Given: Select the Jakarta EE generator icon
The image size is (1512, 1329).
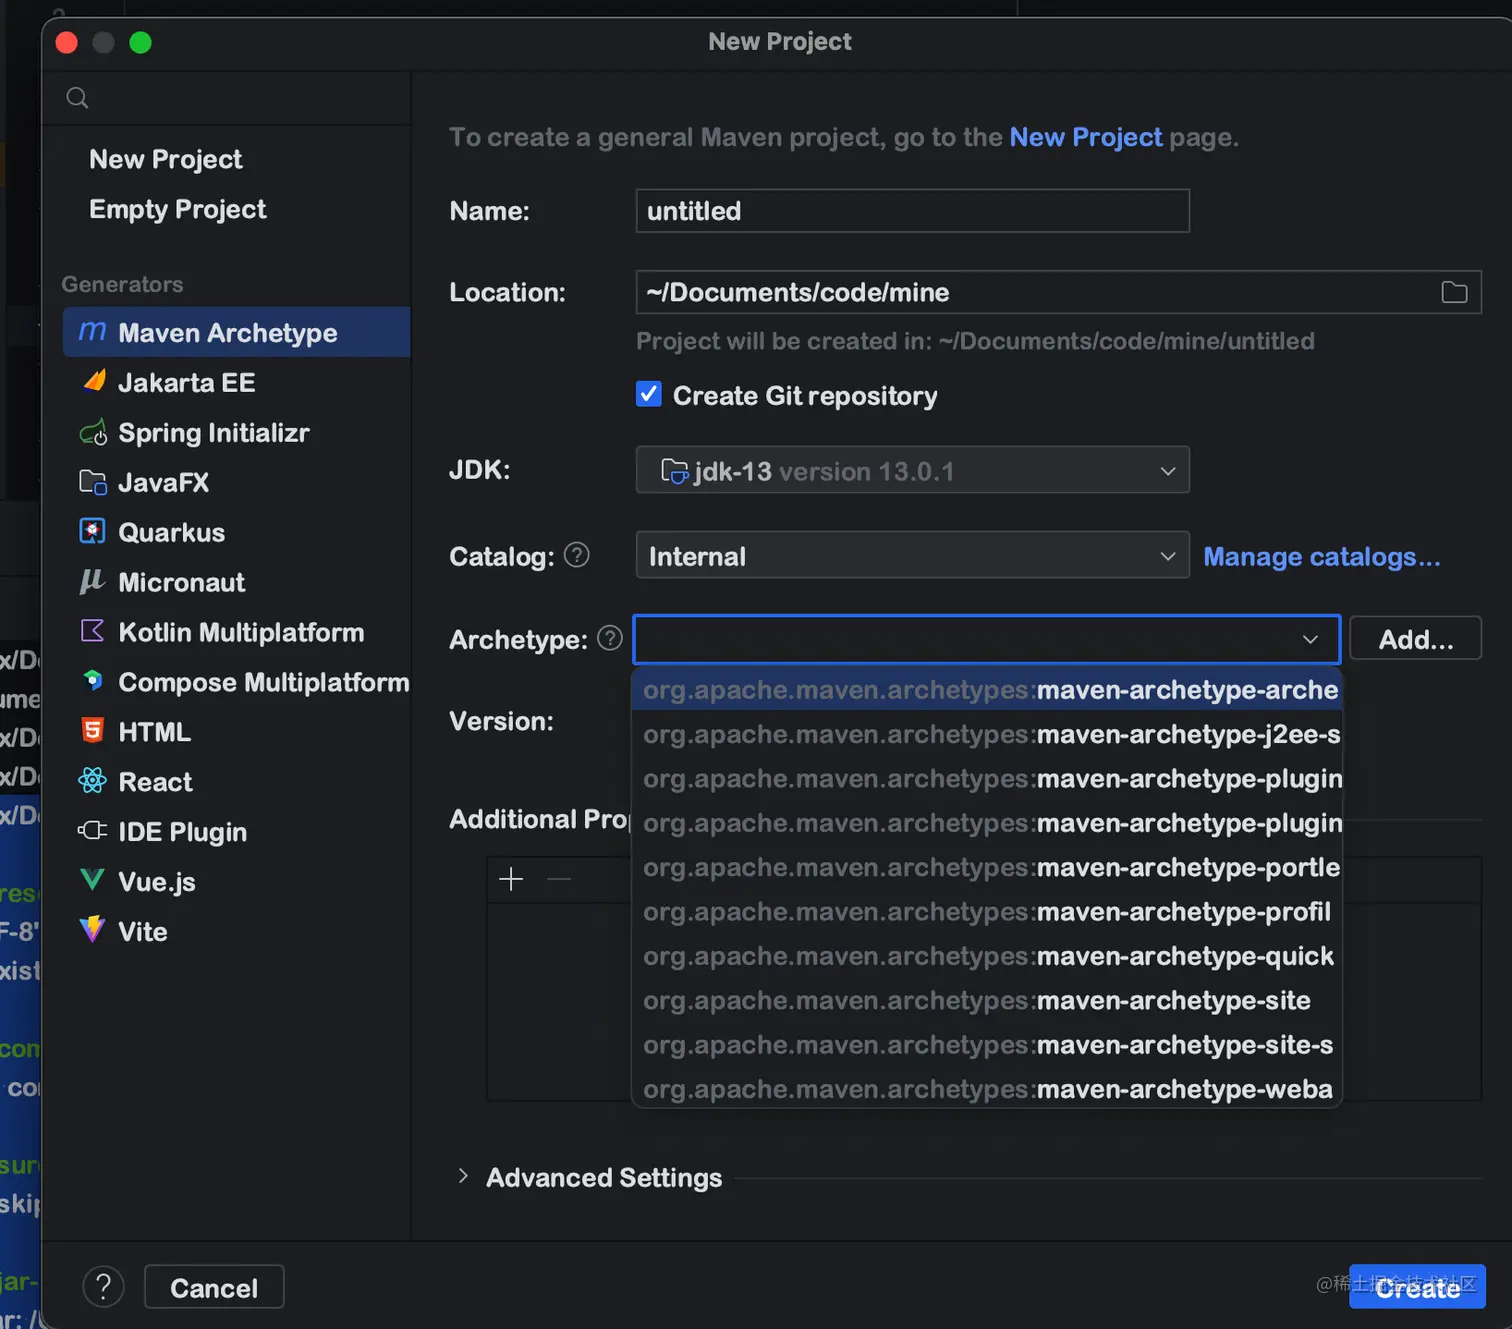Looking at the screenshot, I should [x=94, y=381].
